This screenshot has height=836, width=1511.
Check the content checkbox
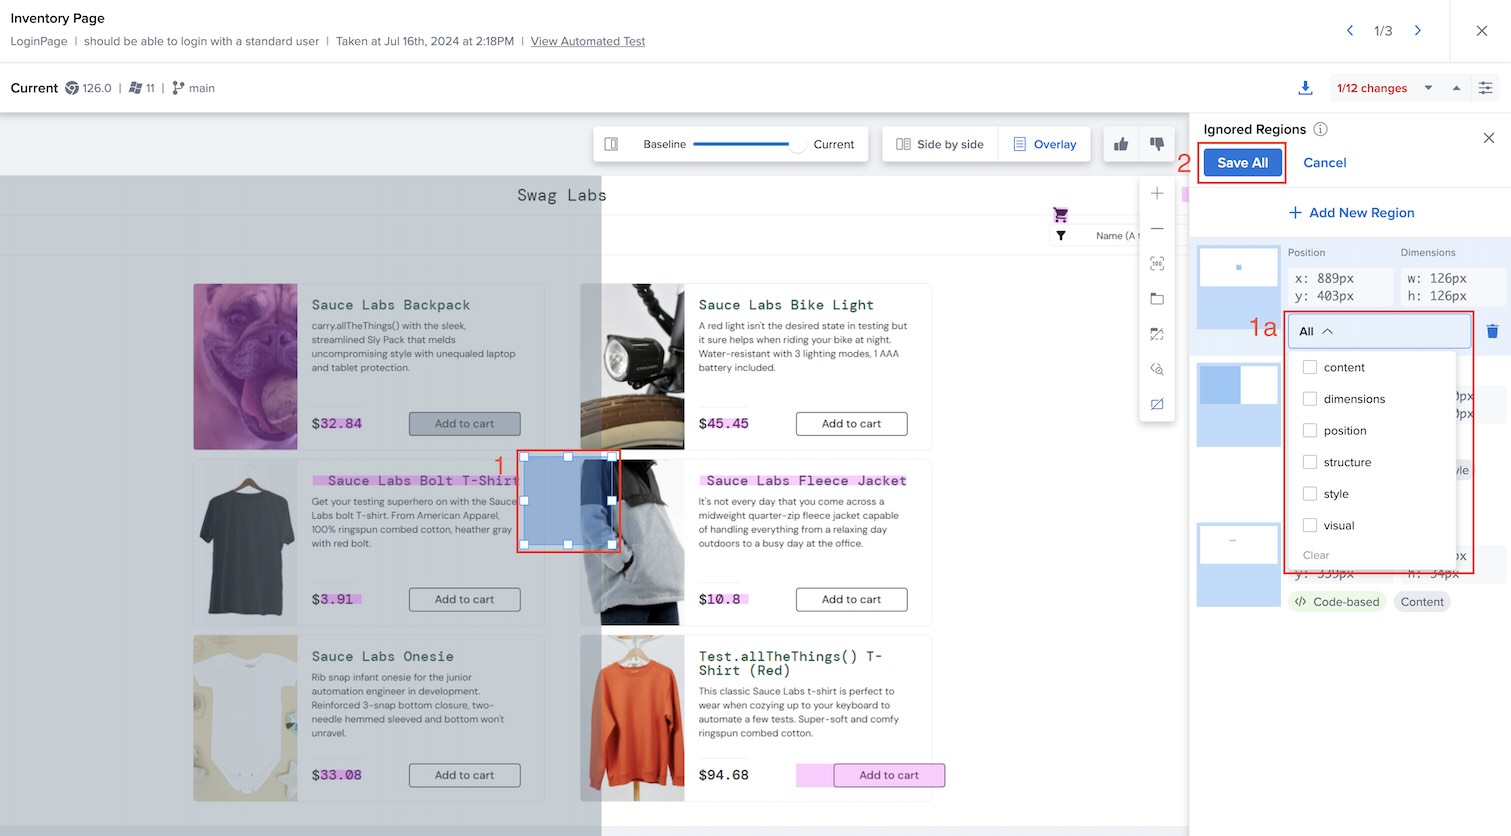(1310, 367)
